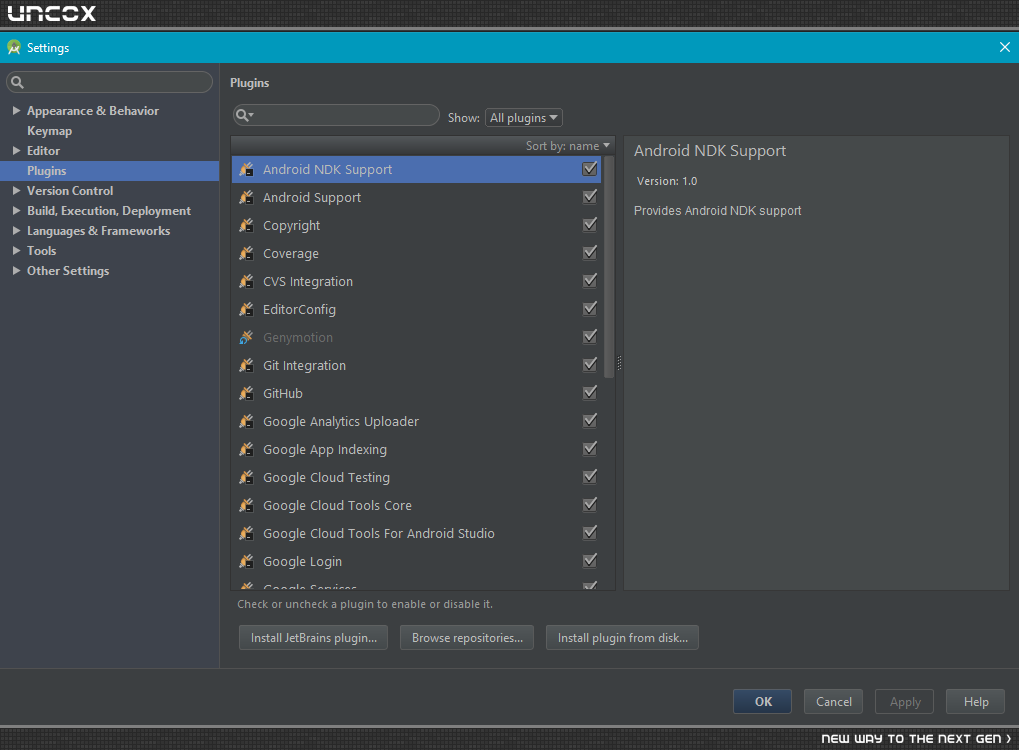Disable the CVS Integration checkbox
The height and width of the screenshot is (750, 1019).
point(589,281)
